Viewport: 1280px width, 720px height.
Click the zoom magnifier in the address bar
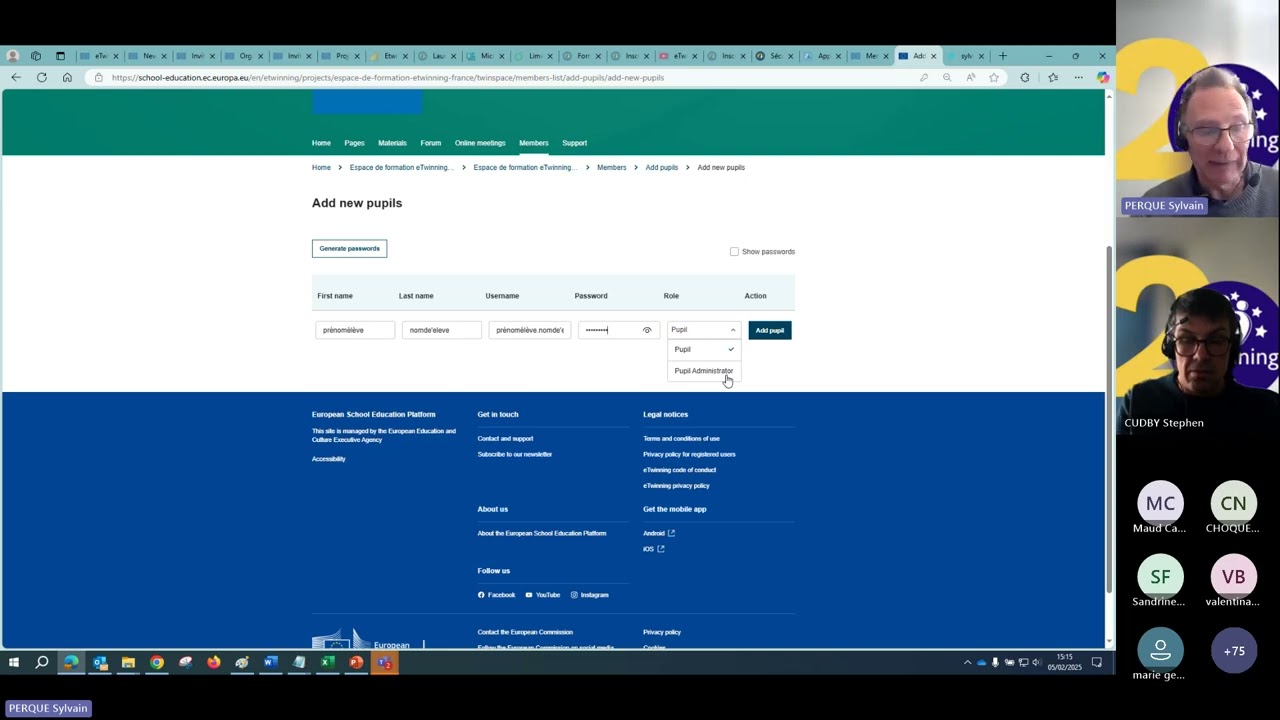(947, 77)
